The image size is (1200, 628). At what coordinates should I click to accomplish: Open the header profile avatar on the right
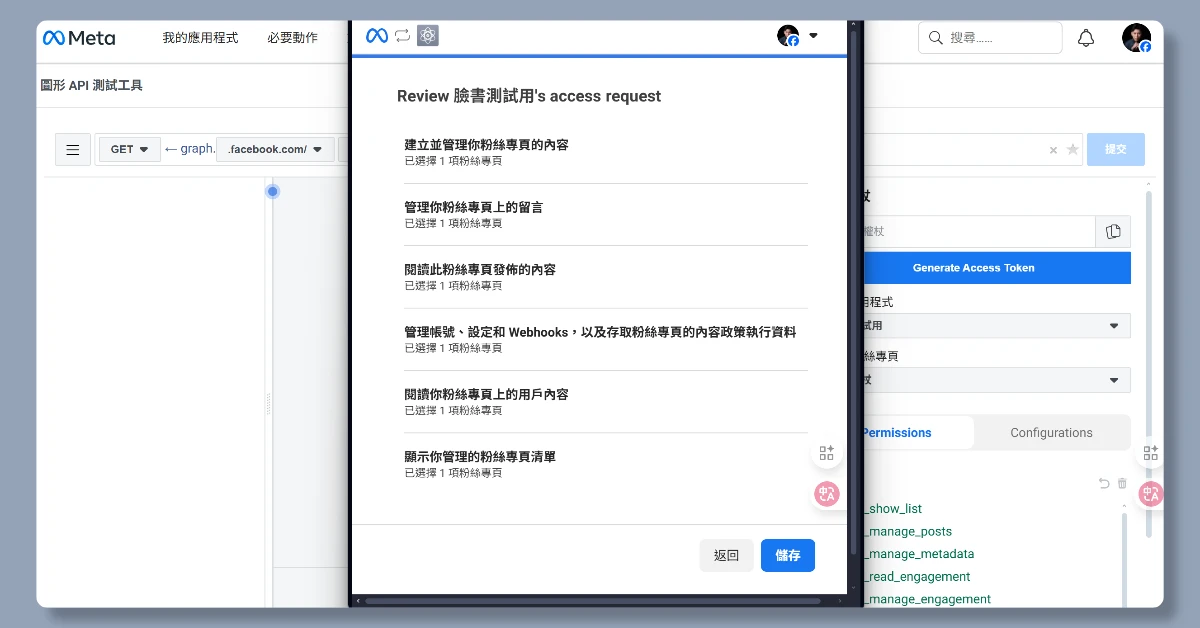pos(1135,38)
